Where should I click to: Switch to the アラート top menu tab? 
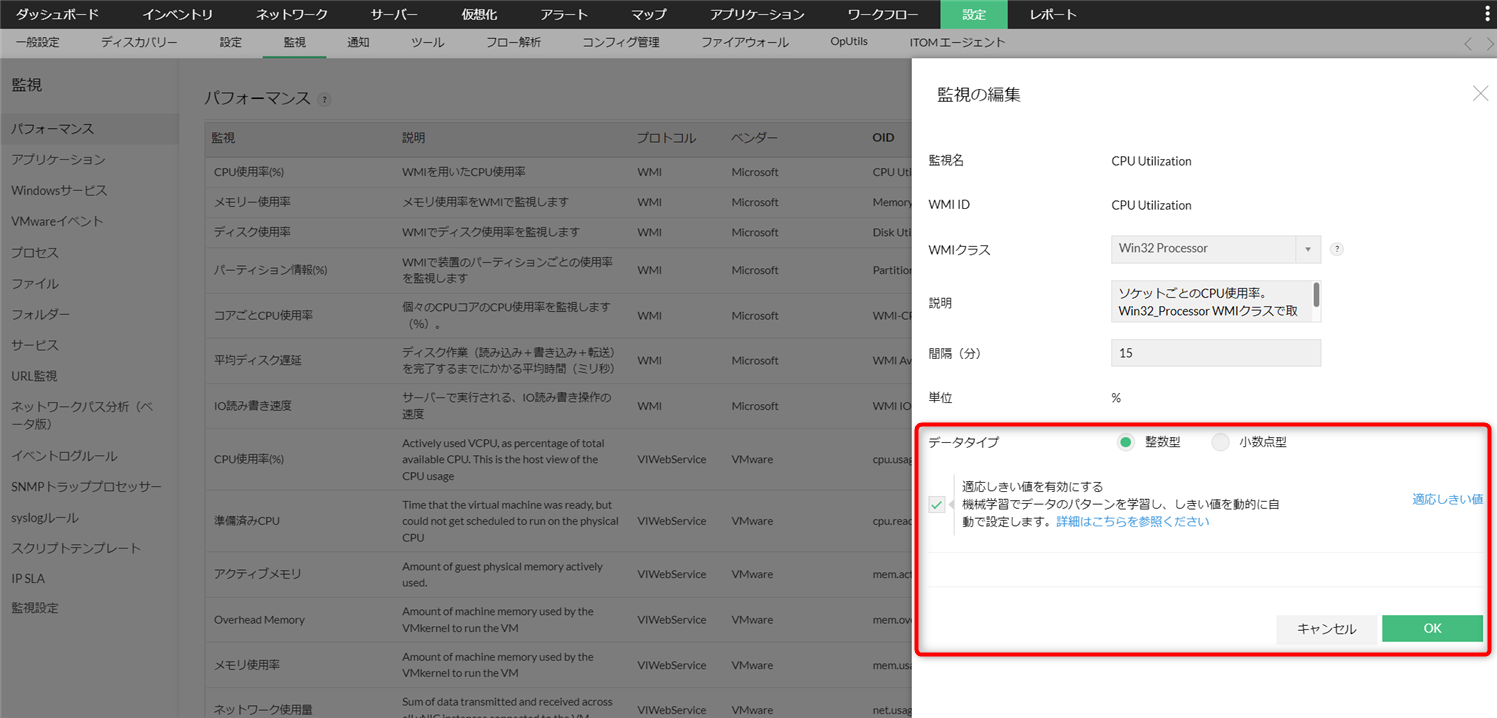pyautogui.click(x=564, y=14)
